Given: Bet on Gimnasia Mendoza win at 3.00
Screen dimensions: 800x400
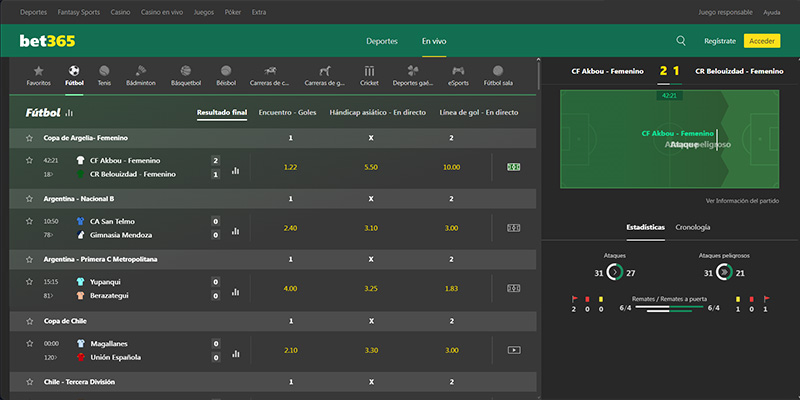Looking at the screenshot, I should point(451,228).
